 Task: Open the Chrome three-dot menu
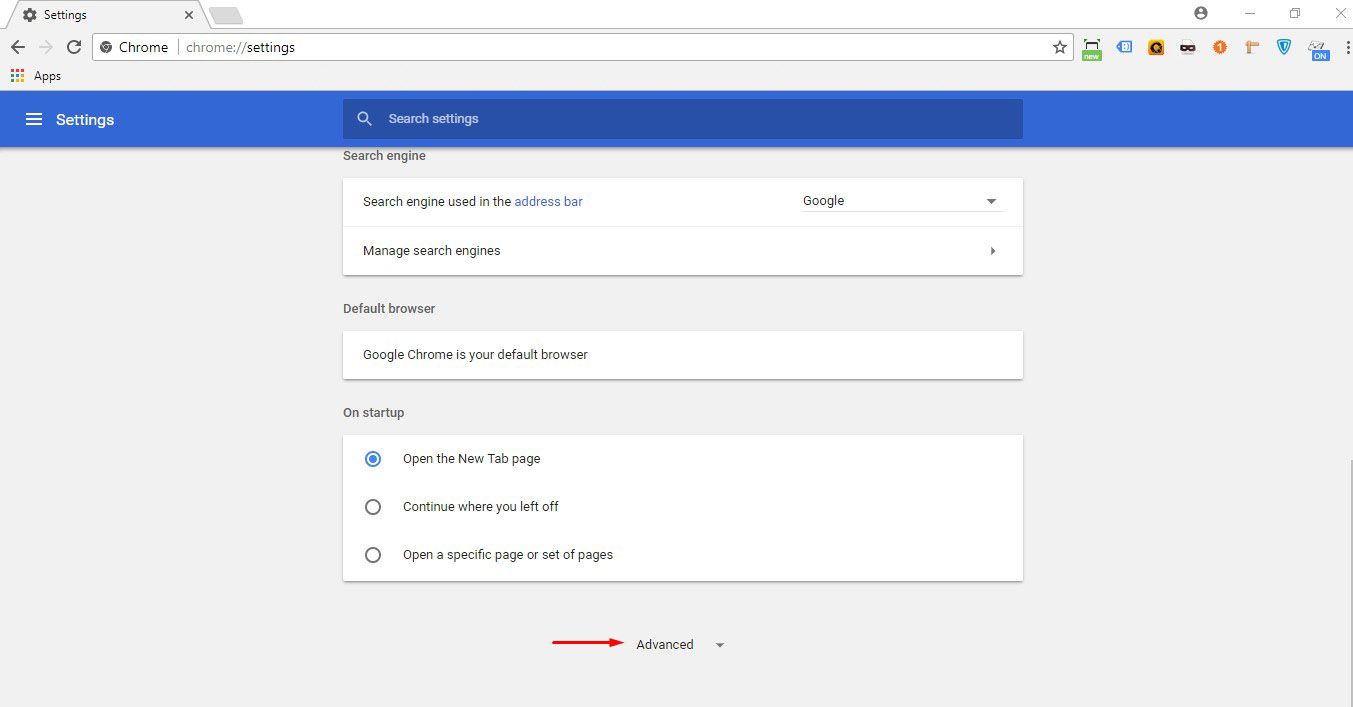coord(1347,47)
